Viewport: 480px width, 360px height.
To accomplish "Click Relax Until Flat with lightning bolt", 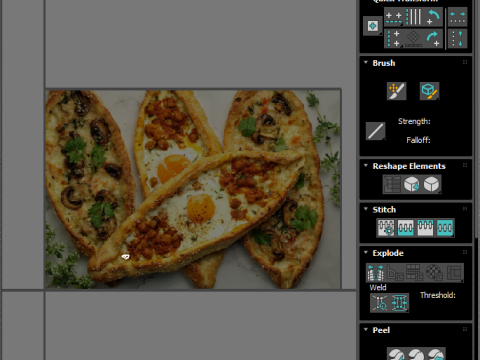I will (x=412, y=184).
